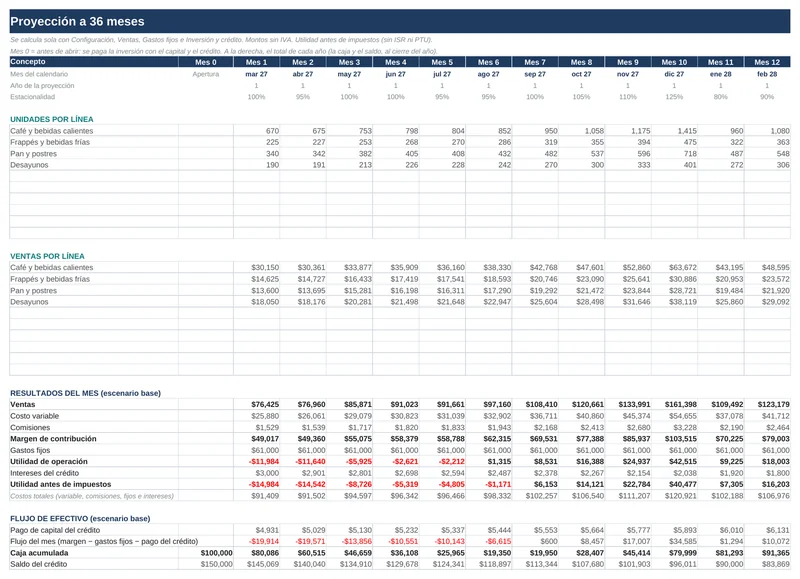Select the "$76,425" Ventas total cell
This screenshot has width=800, height=579.
[x=257, y=405]
